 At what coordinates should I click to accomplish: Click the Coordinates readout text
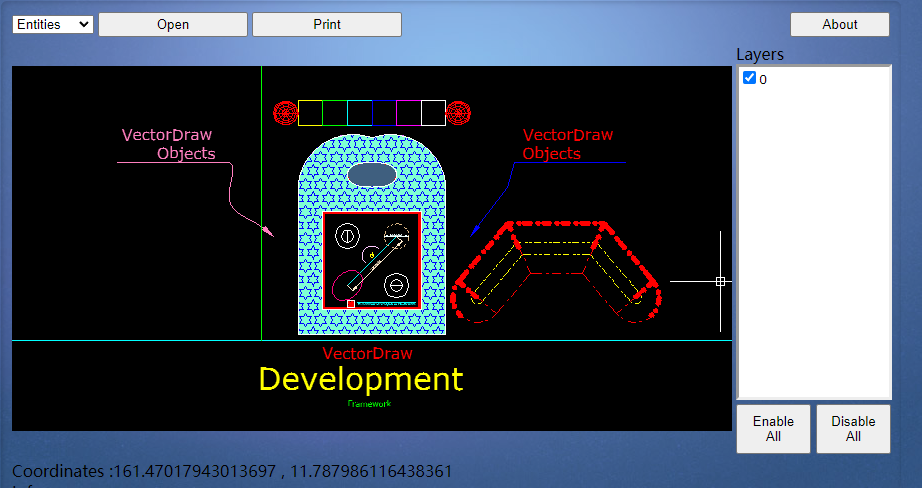point(232,472)
